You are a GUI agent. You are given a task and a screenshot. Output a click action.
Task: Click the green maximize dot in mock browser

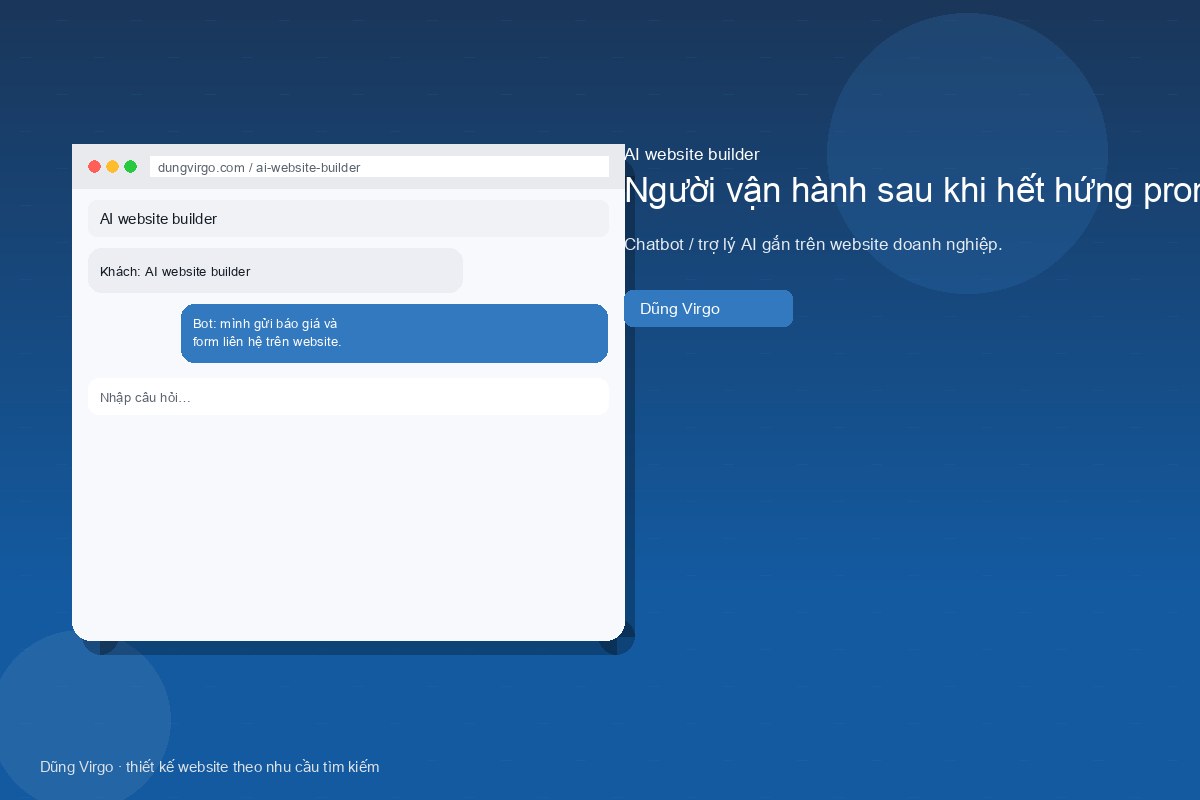(x=131, y=167)
